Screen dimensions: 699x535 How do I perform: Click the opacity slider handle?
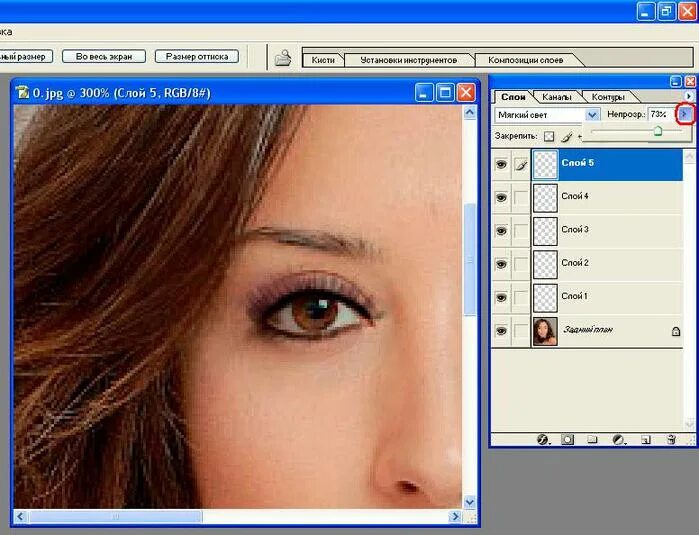[658, 131]
